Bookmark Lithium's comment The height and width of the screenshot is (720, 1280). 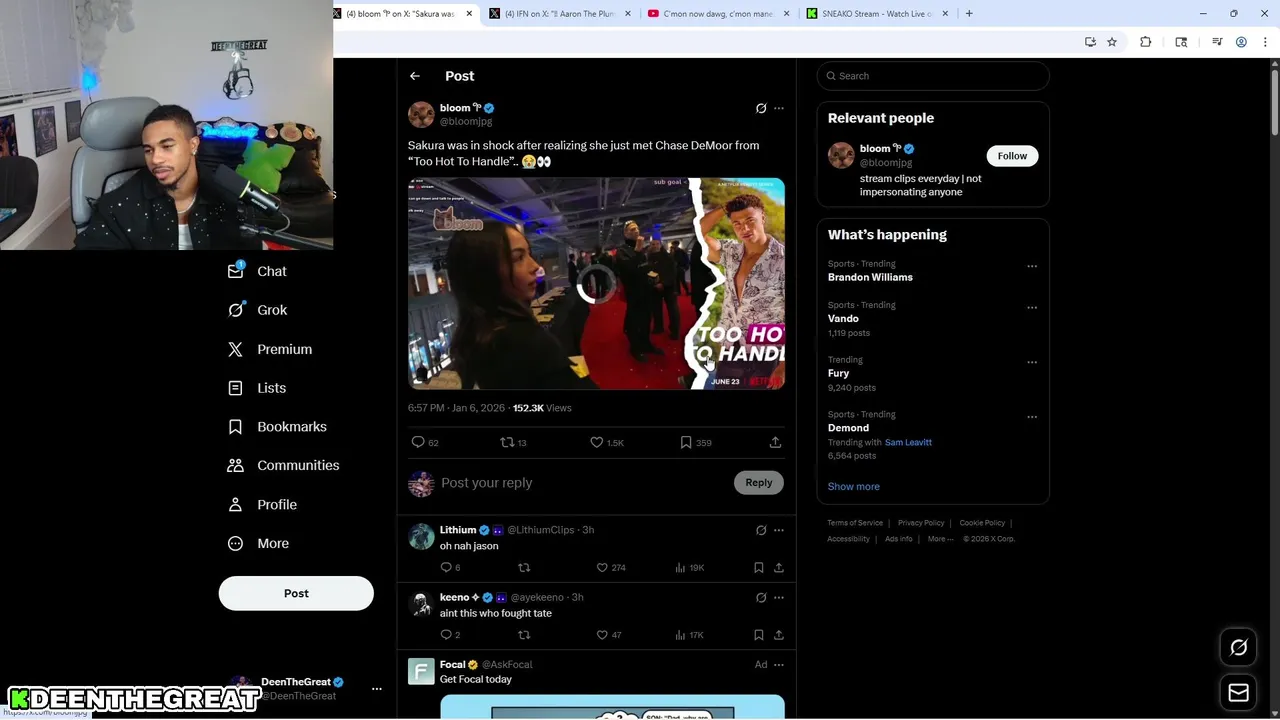[759, 567]
